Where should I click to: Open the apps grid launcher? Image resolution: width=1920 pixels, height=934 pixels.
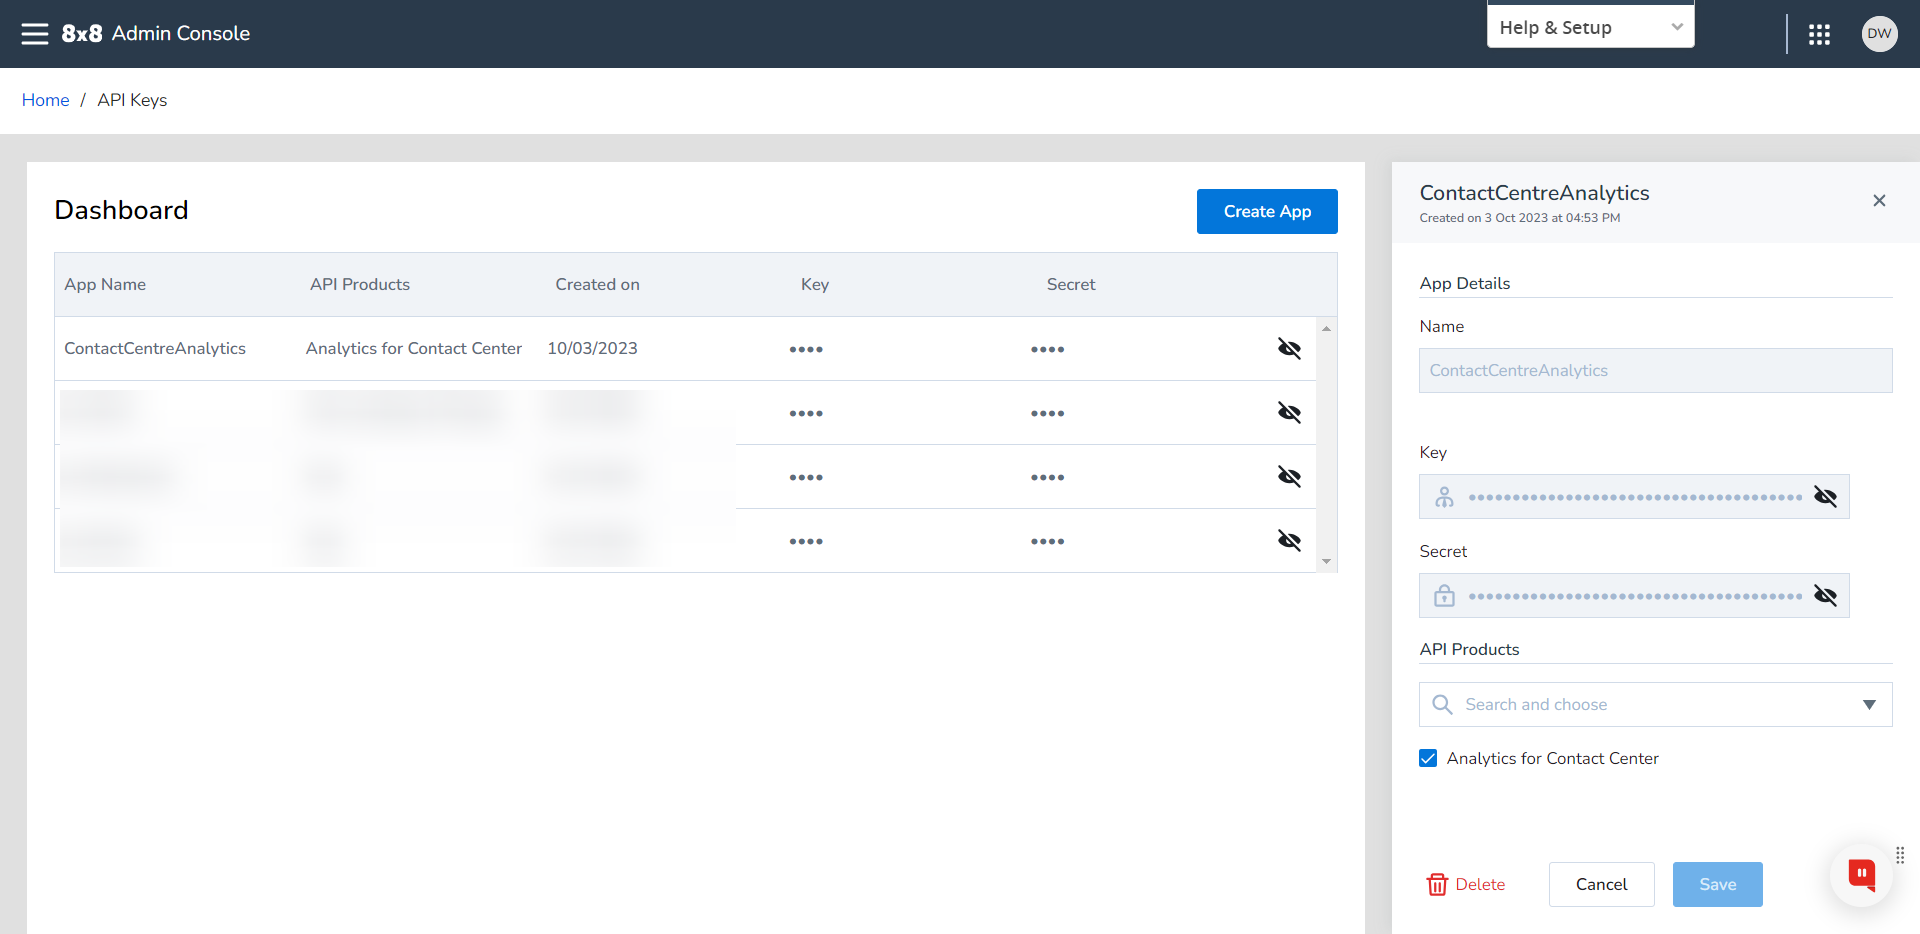[x=1819, y=35]
